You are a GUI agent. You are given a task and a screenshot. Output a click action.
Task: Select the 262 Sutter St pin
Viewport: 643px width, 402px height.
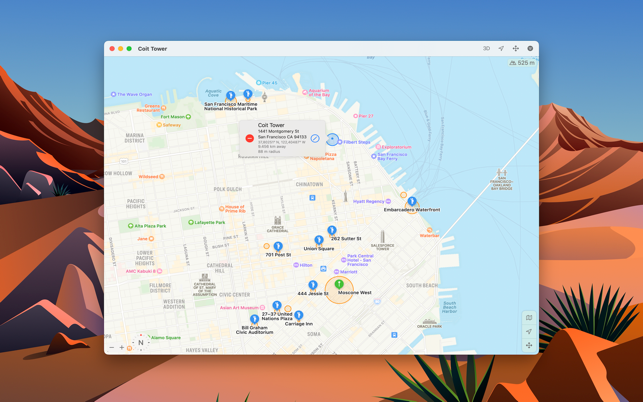[x=332, y=231]
